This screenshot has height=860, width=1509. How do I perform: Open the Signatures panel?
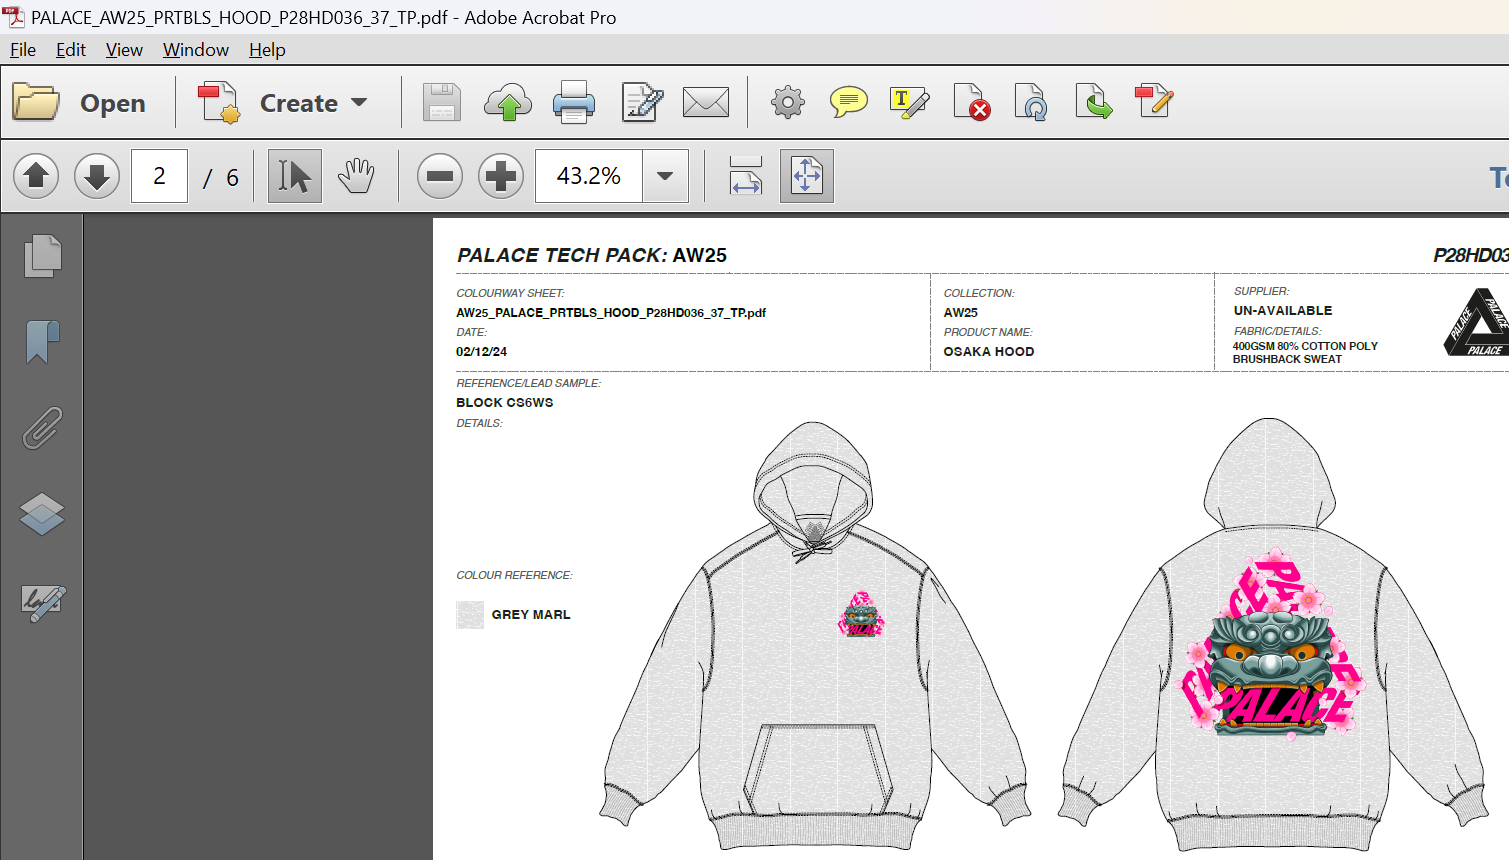(43, 602)
